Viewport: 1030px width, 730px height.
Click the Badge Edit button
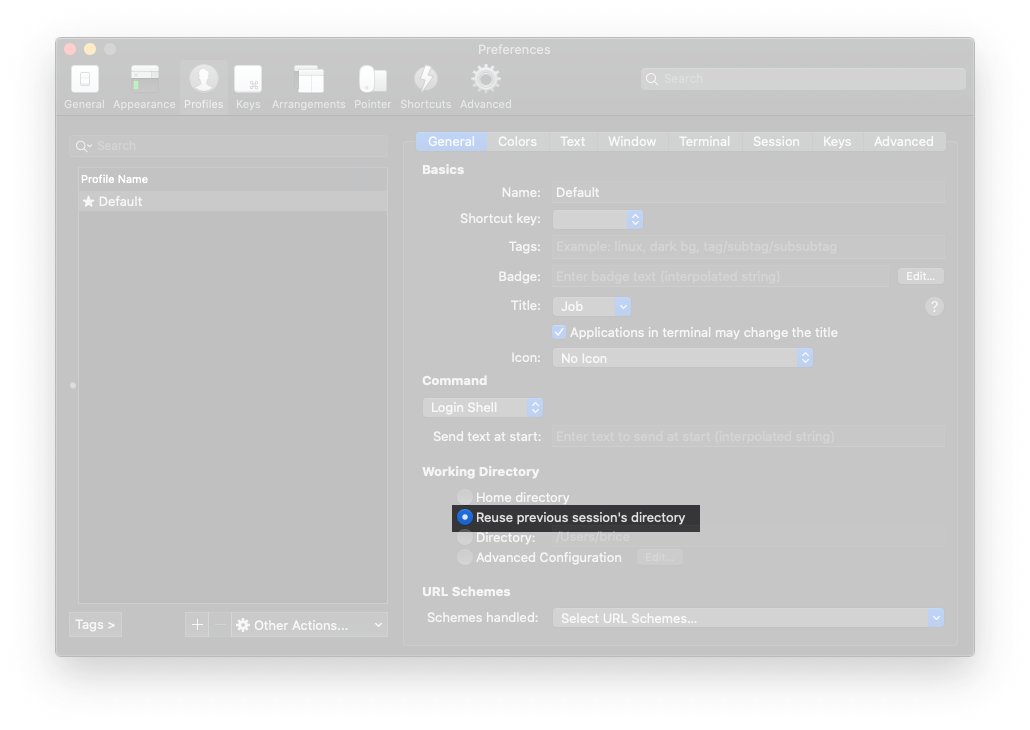pyautogui.click(x=920, y=277)
